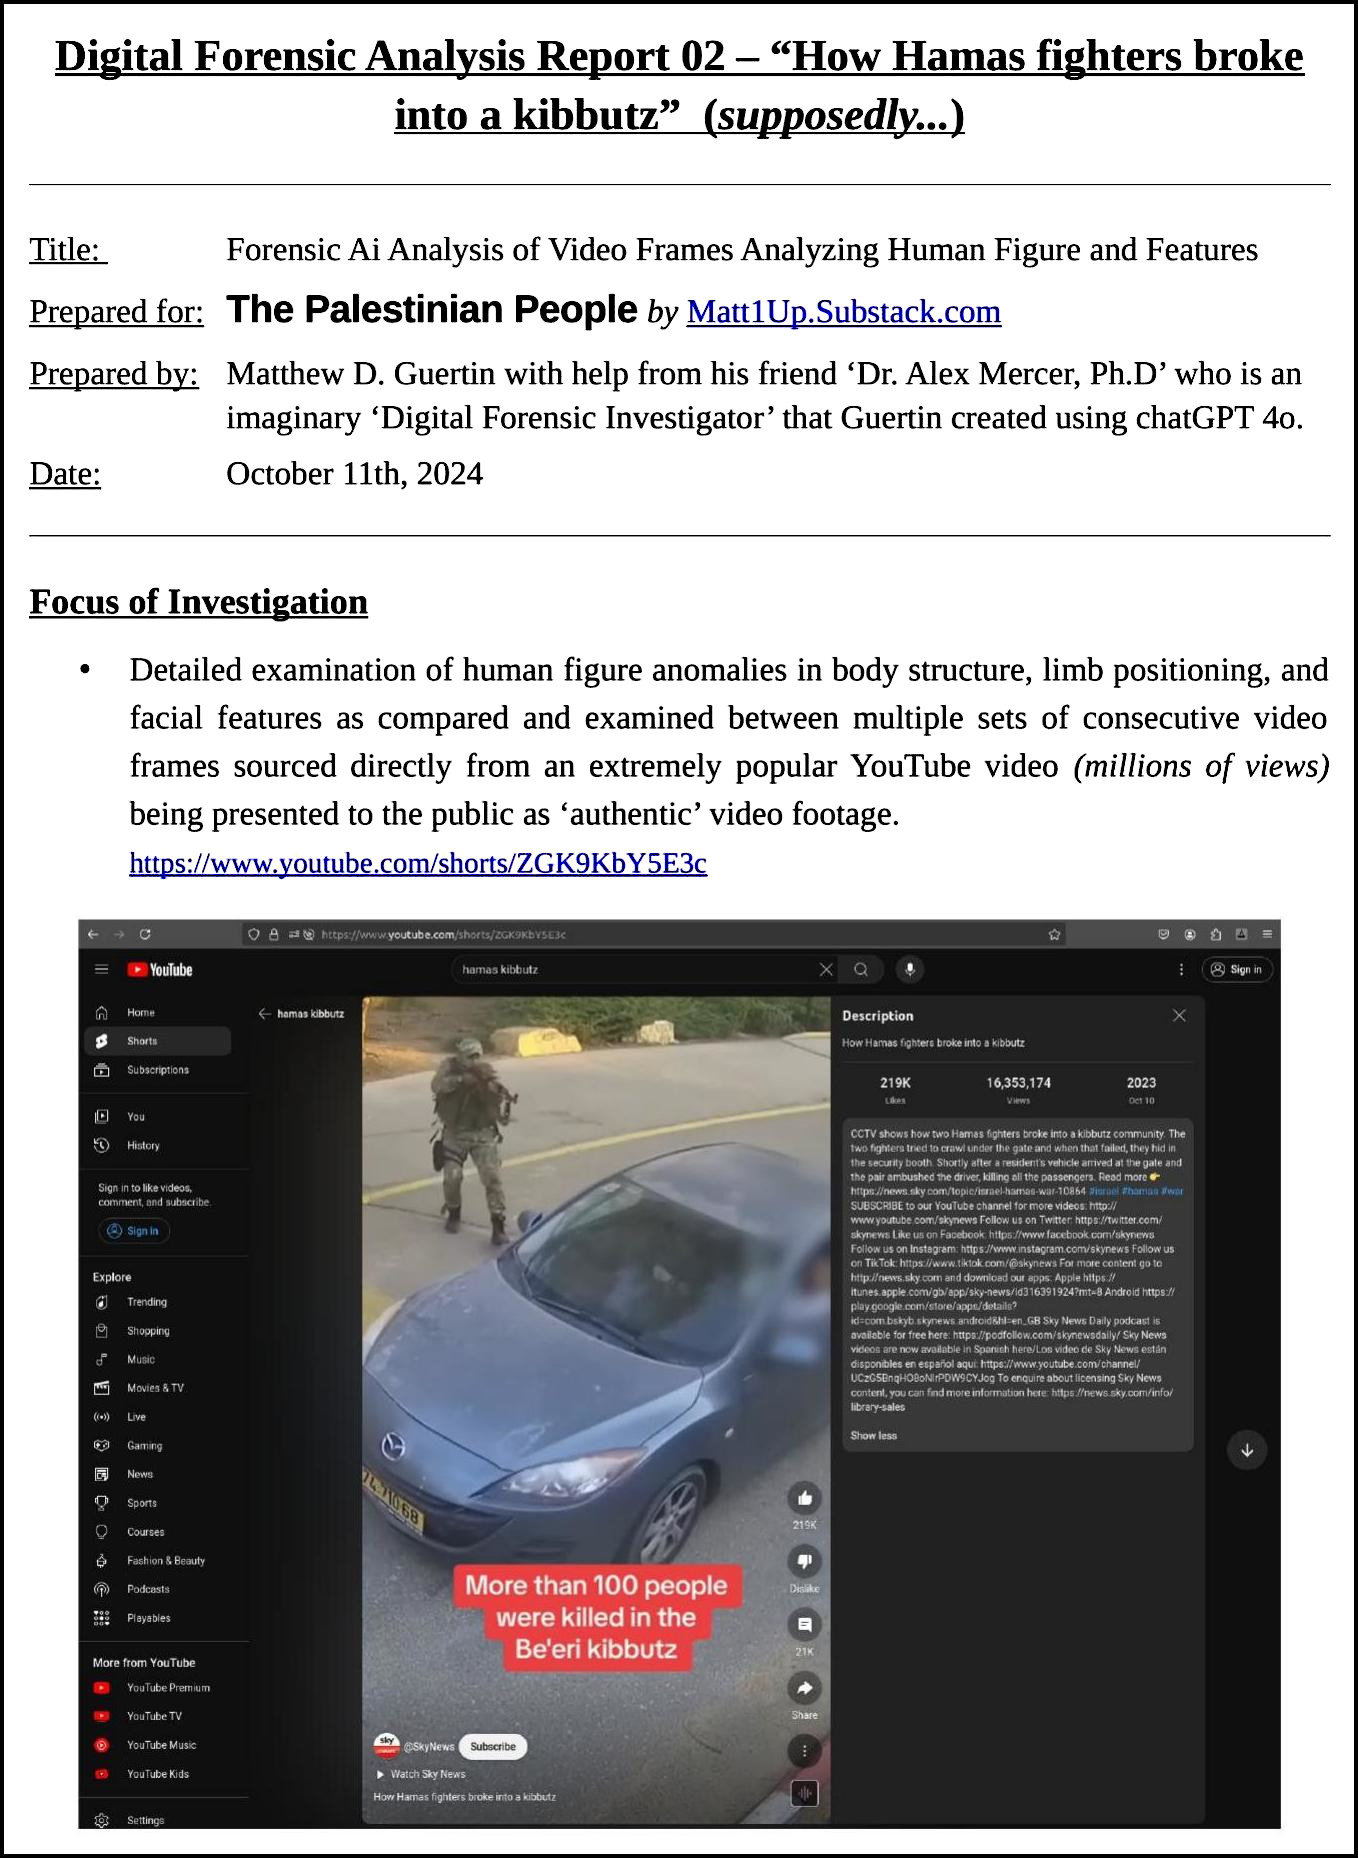The height and width of the screenshot is (1858, 1358).
Task: Open News under Explore
Action: click(158, 1474)
